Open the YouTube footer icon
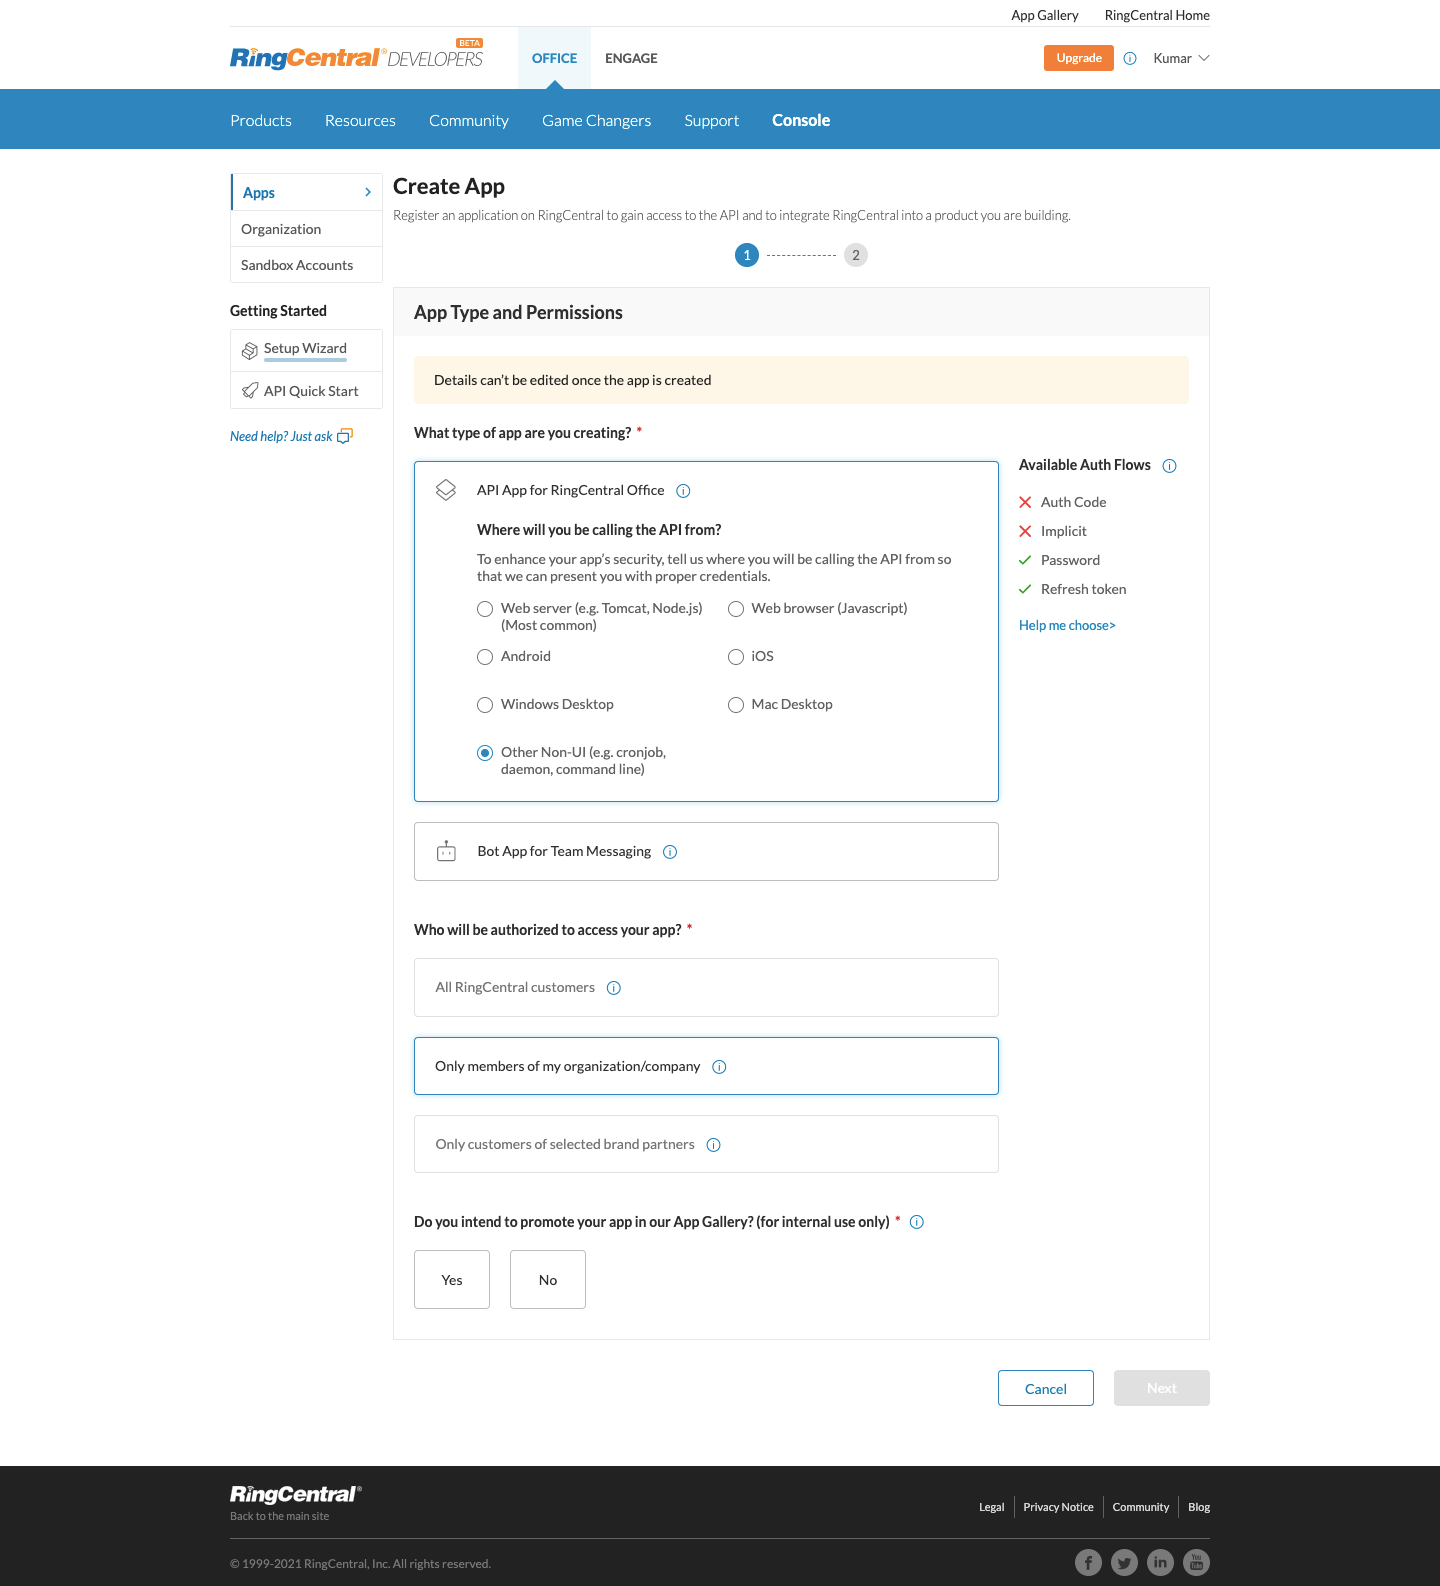This screenshot has height=1586, width=1440. [x=1196, y=1562]
